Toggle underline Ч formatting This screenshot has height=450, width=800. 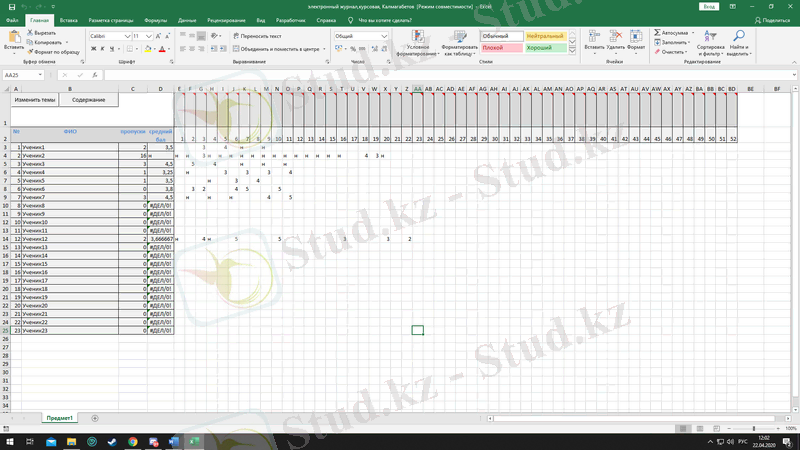(x=112, y=49)
